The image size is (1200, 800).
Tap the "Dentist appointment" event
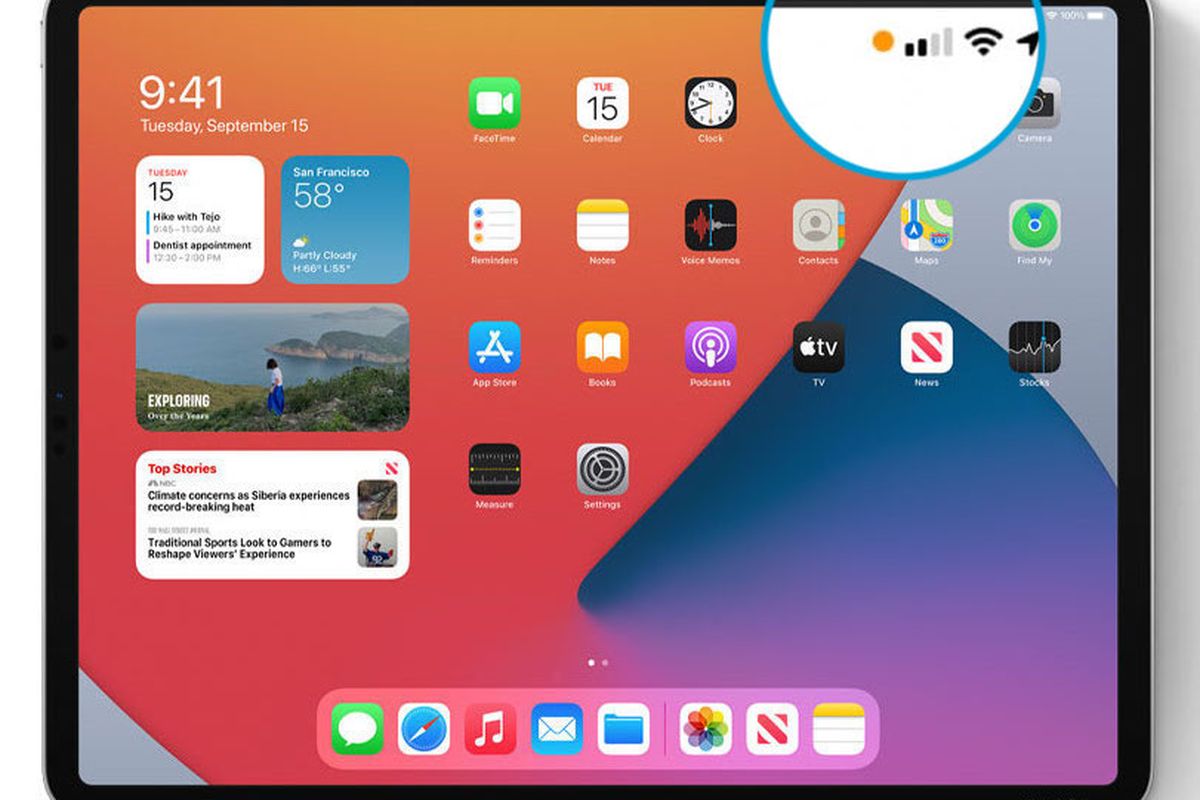(200, 251)
